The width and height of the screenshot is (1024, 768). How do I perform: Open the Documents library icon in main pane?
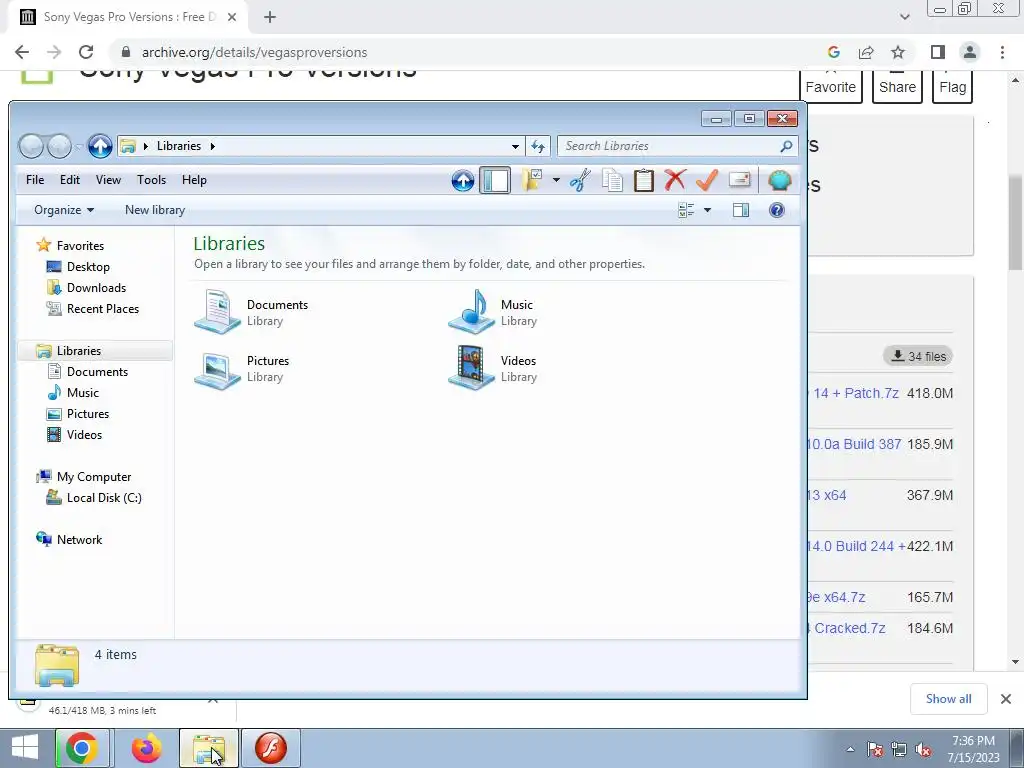point(217,312)
